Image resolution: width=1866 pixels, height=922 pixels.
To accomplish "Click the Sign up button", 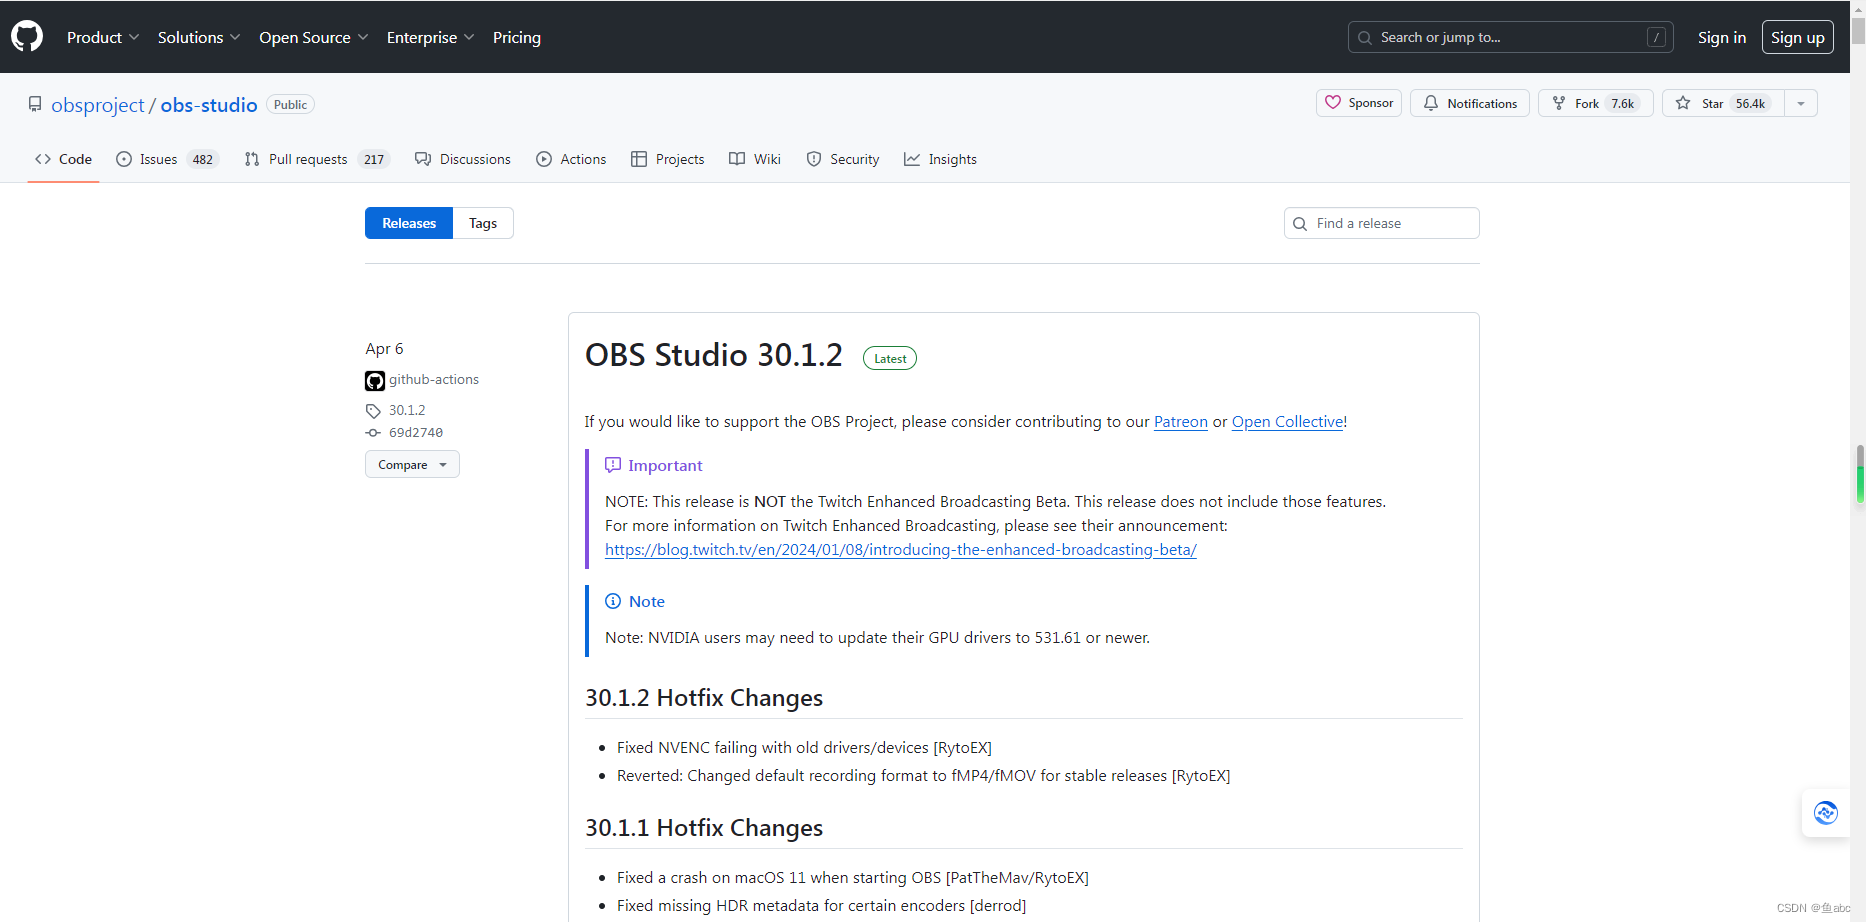I will 1797,37.
